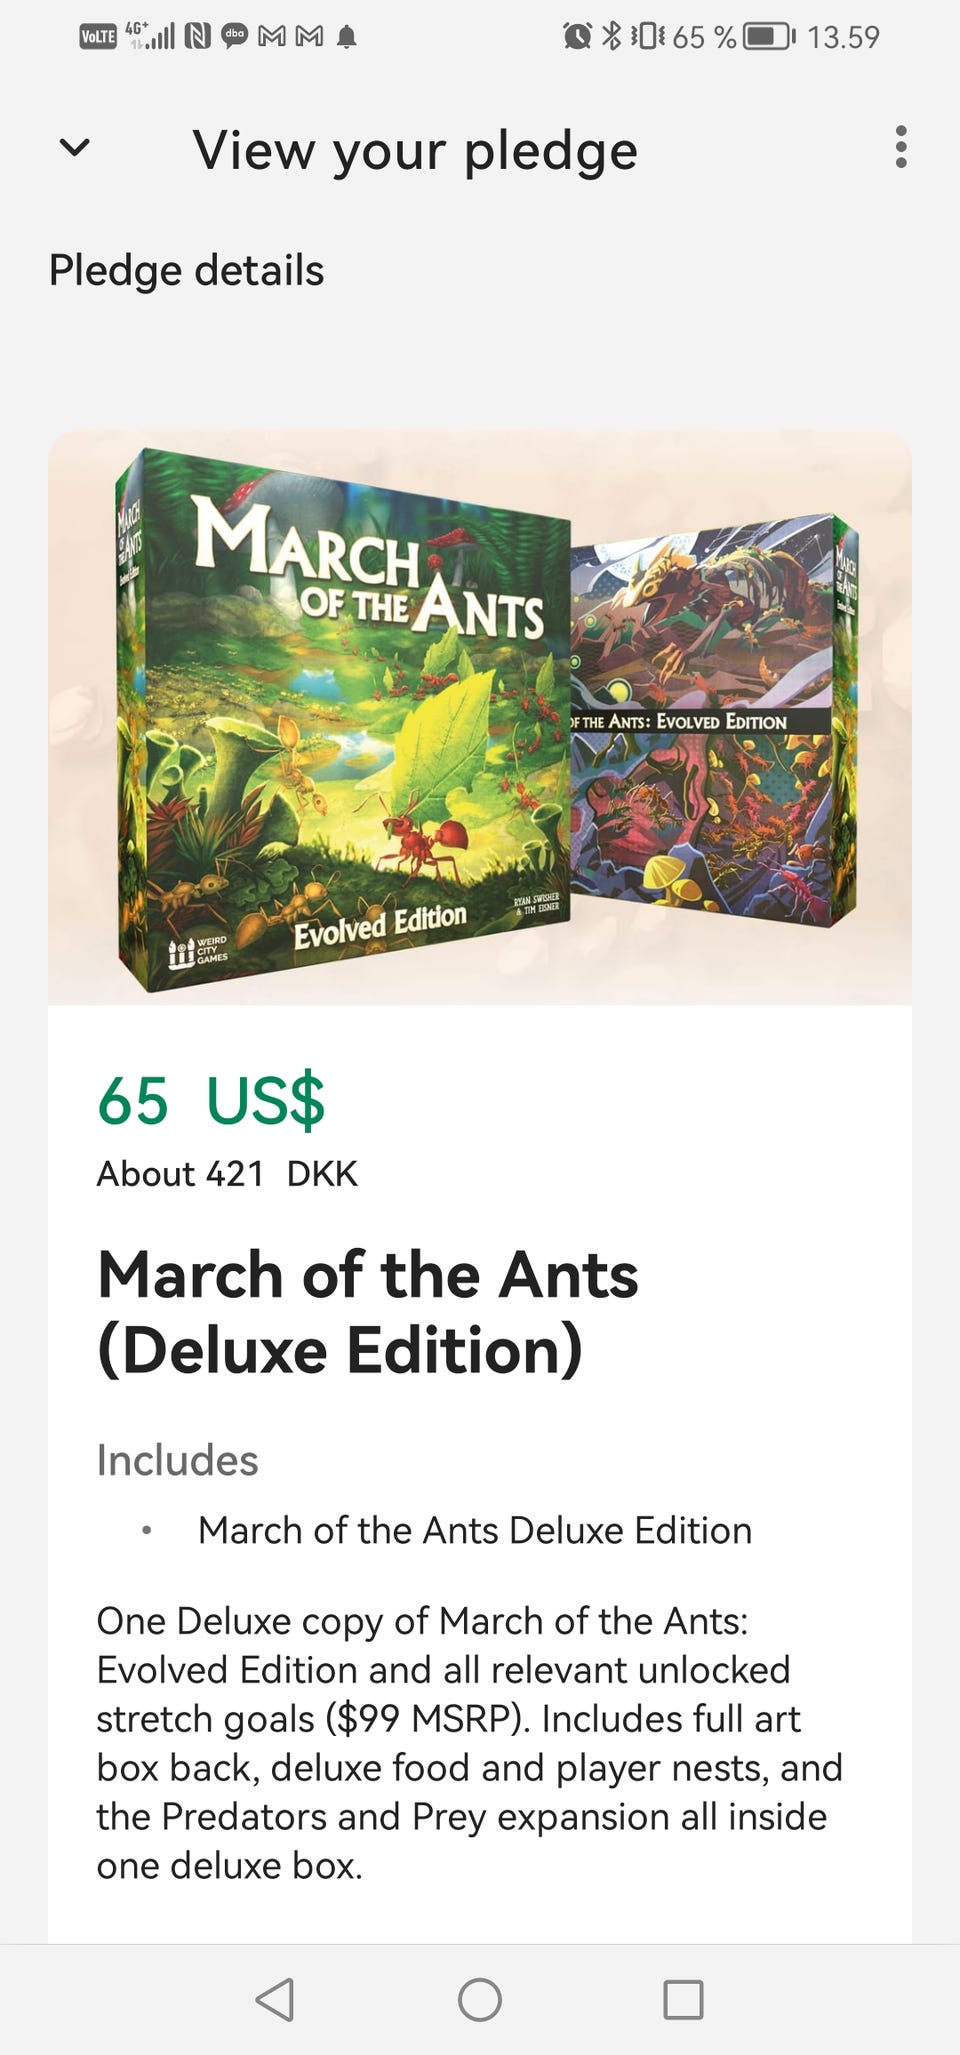Screen dimensions: 960x2055
Task: Tap the March of the Ants Deluxe Edition list item
Action: 474,1530
